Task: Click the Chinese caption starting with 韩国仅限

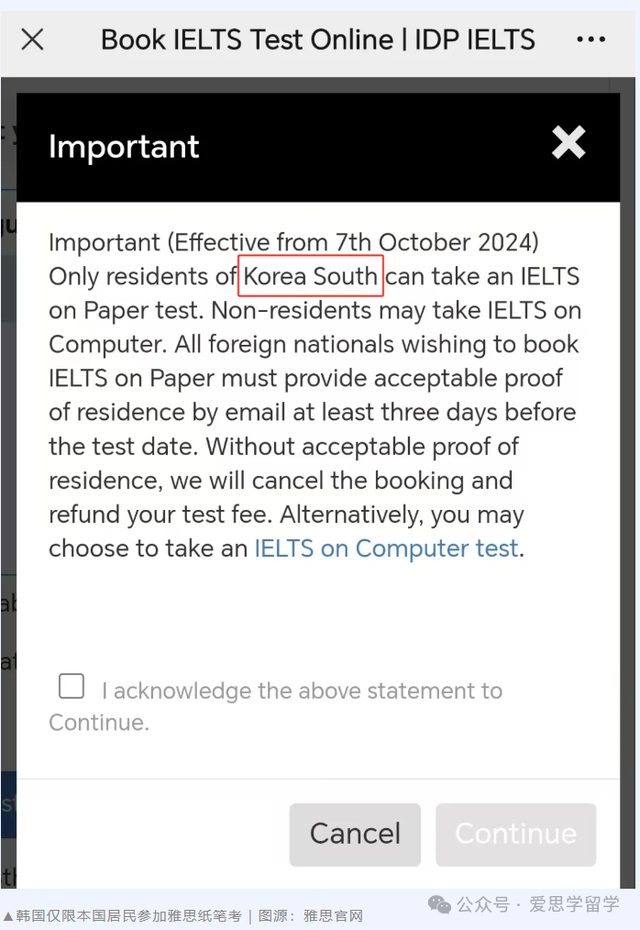Action: 128,916
